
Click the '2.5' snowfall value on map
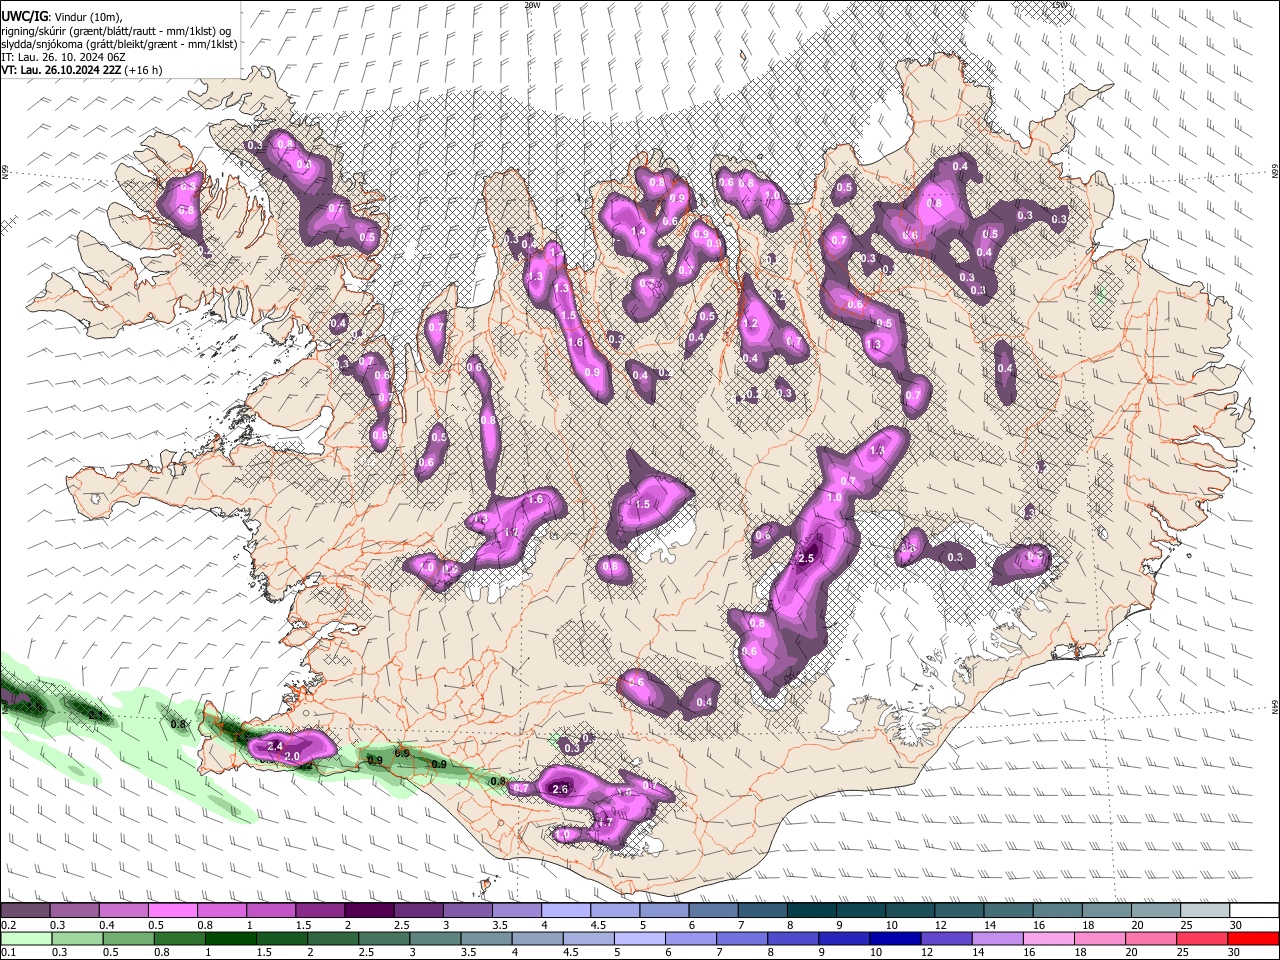808,558
